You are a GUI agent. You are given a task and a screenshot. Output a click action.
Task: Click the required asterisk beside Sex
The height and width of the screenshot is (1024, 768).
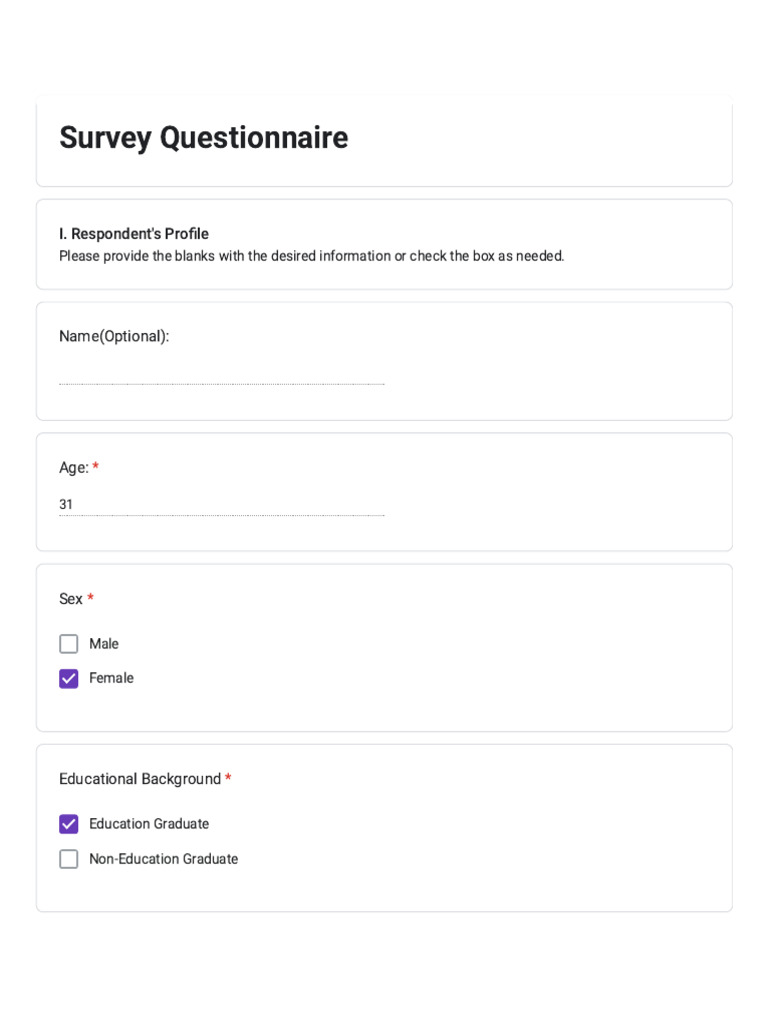(x=91, y=599)
